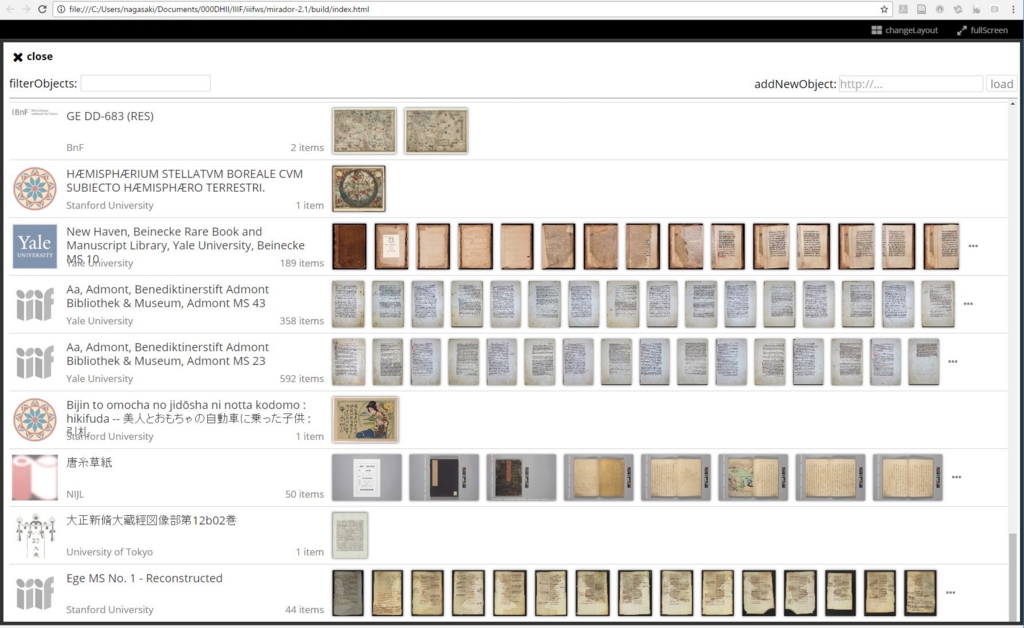1024x628 pixels.
Task: Expand more thumbnails for 唐糸草紙
Action: point(956,477)
